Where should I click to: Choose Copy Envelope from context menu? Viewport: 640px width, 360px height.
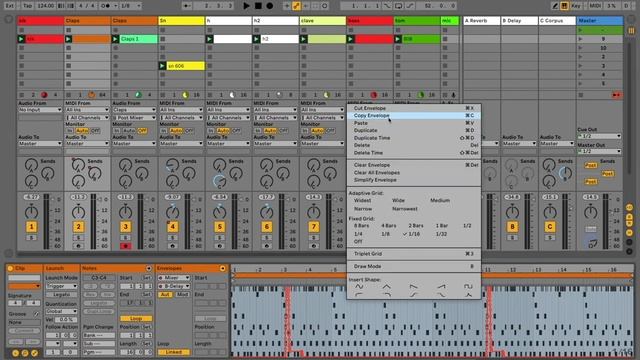coord(414,116)
